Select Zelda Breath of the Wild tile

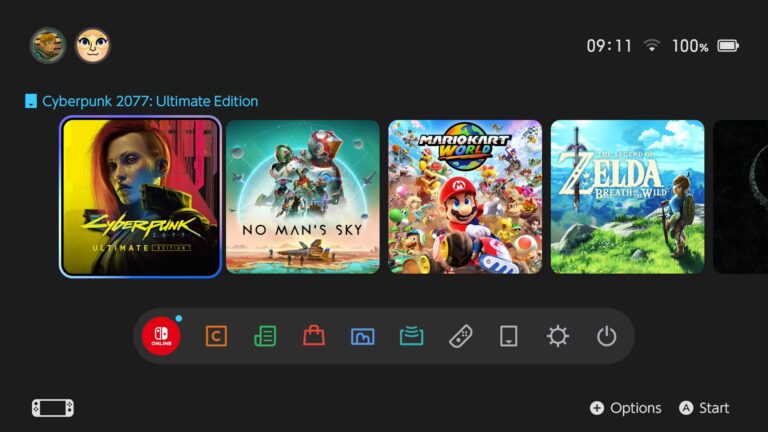[x=627, y=197]
